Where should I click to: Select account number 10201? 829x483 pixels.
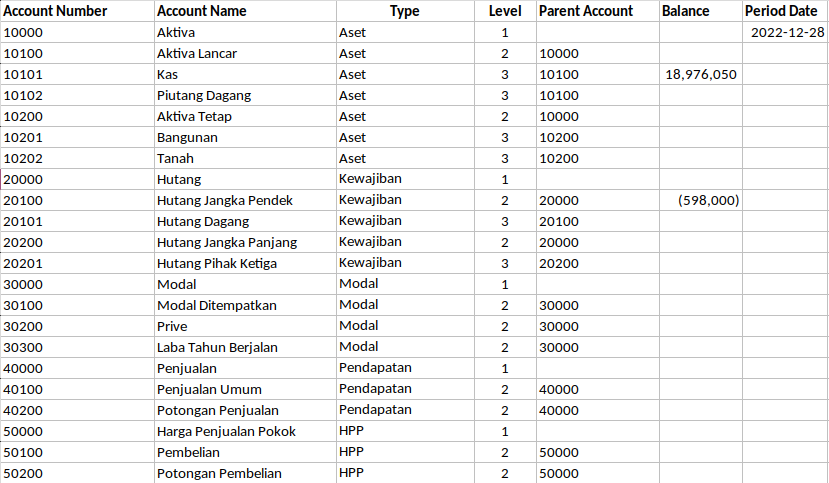pyautogui.click(x=77, y=137)
